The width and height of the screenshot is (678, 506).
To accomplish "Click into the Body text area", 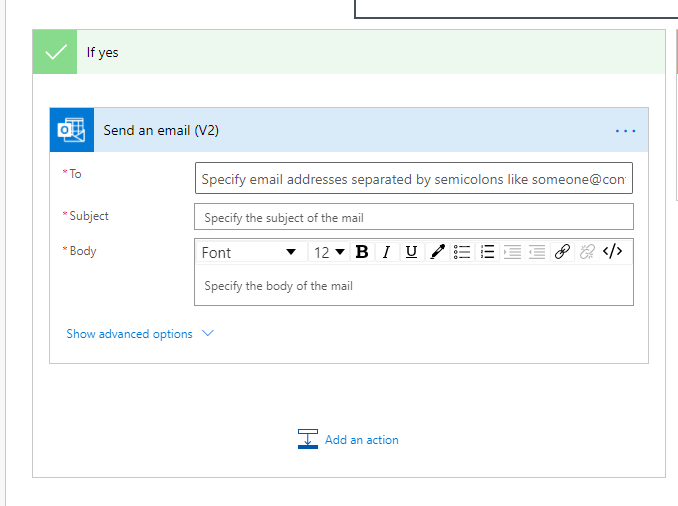I will click(x=414, y=285).
